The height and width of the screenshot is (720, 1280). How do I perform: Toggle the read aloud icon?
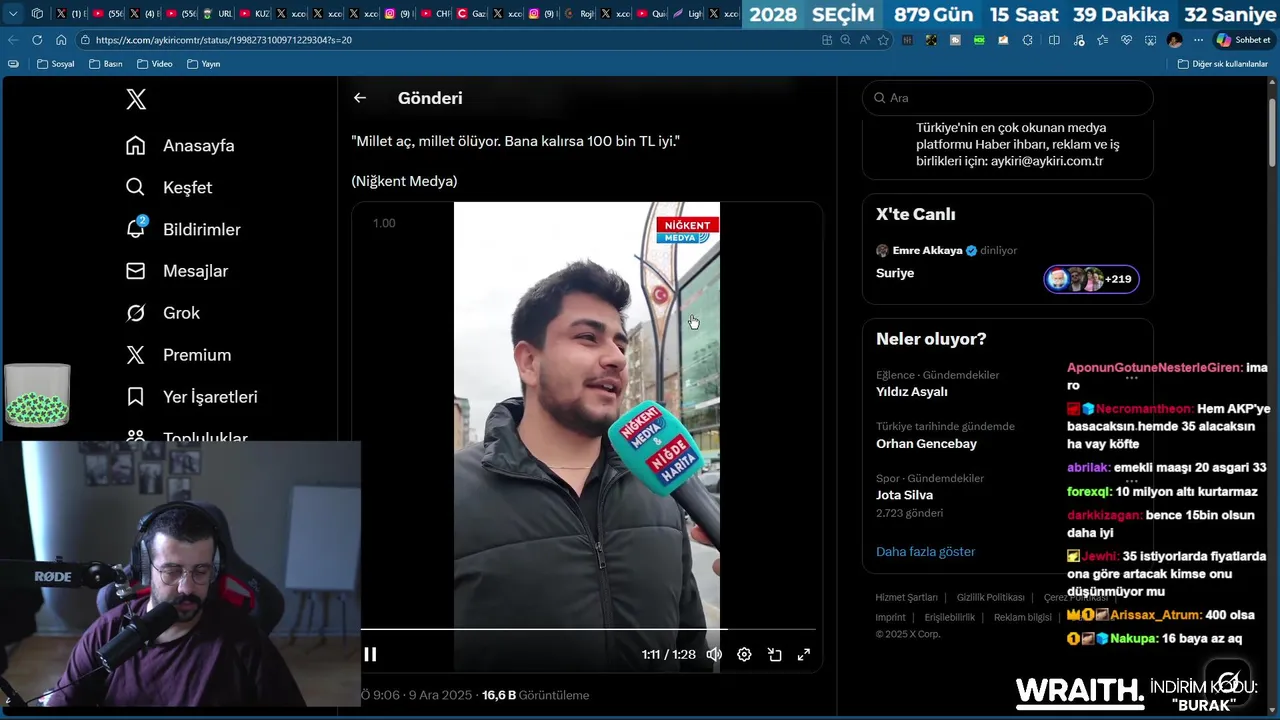[x=864, y=40]
